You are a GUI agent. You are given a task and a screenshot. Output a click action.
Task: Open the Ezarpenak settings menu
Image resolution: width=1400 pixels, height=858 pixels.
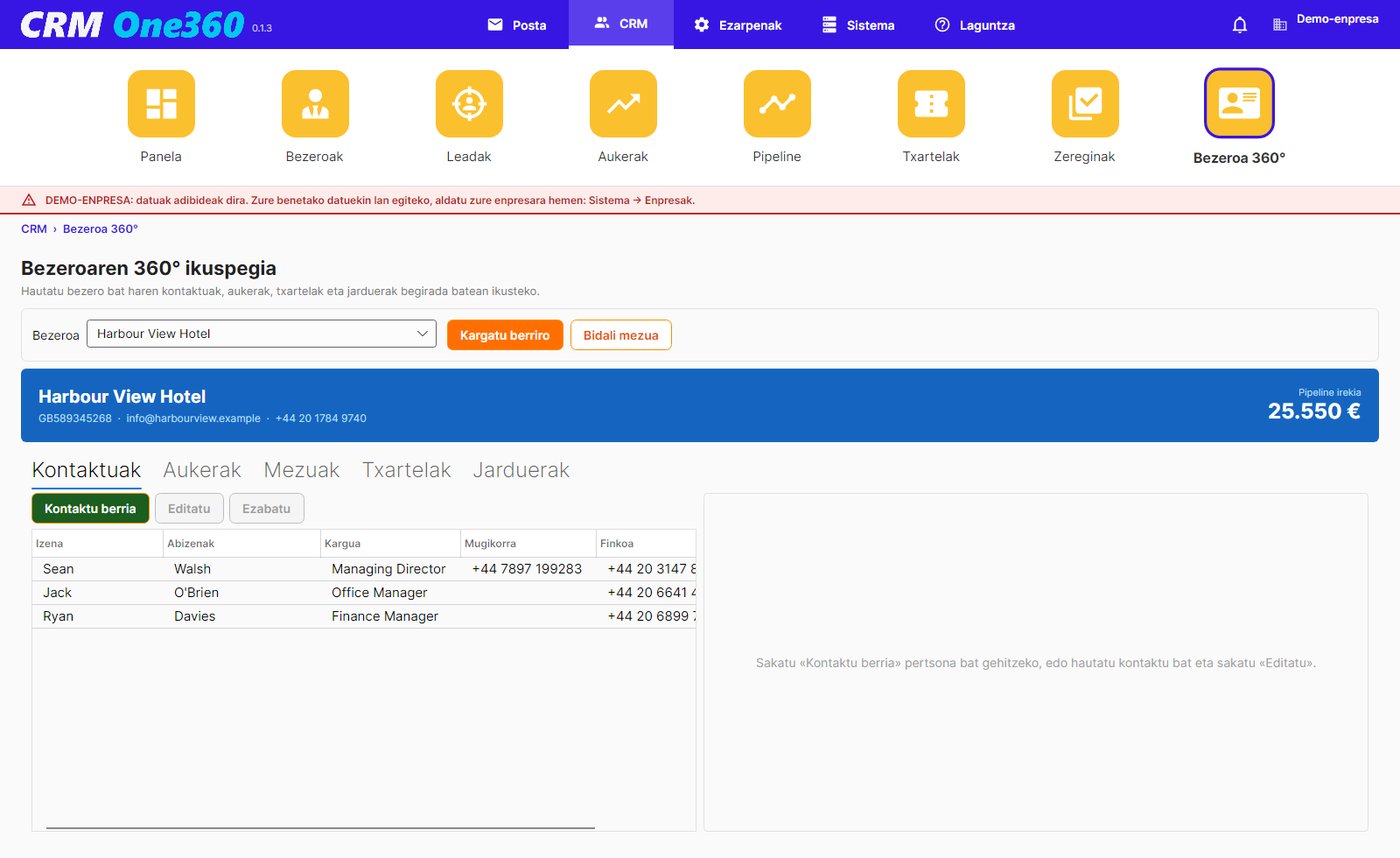(x=738, y=25)
